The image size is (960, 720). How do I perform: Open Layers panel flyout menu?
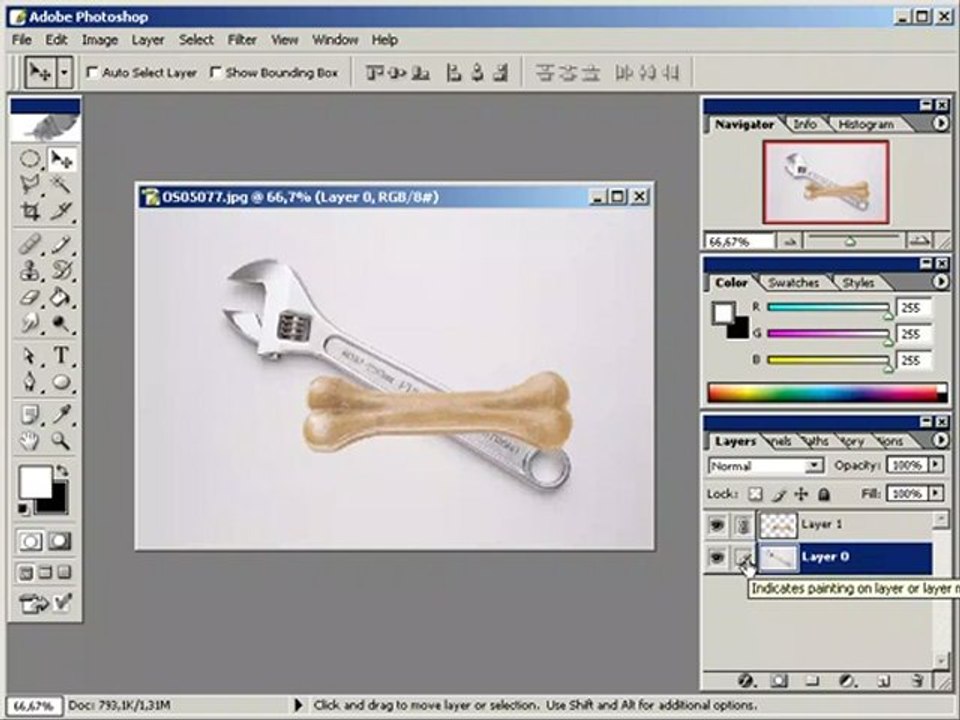tap(940, 440)
